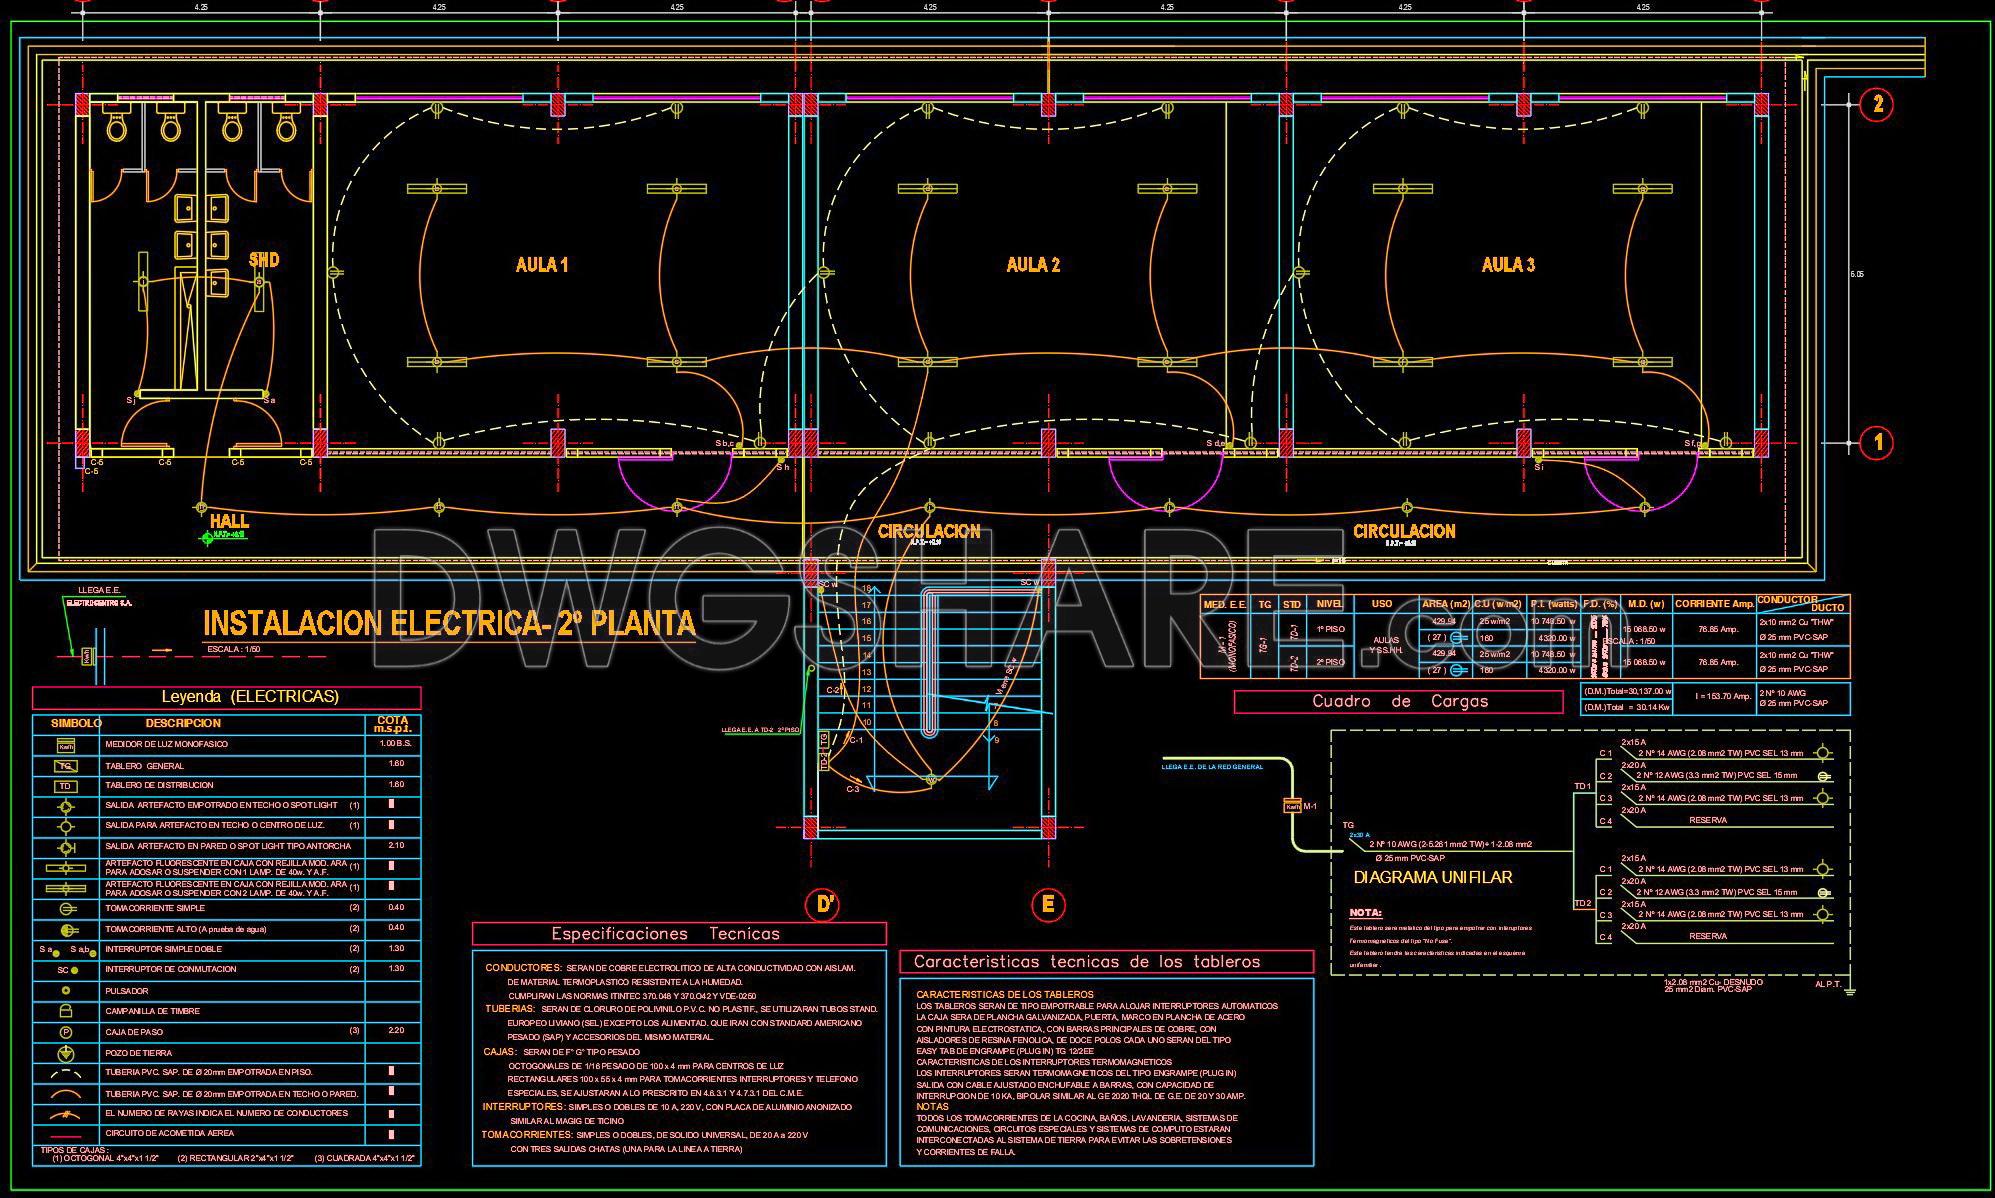Click the acometida aerea line legend symbol
The height and width of the screenshot is (1198, 1995).
click(x=66, y=1137)
